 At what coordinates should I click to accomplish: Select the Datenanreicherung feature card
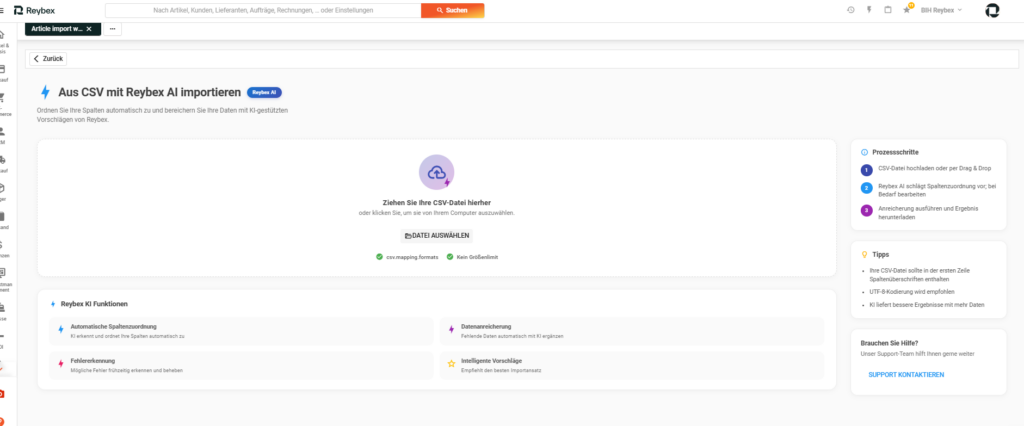coord(632,331)
